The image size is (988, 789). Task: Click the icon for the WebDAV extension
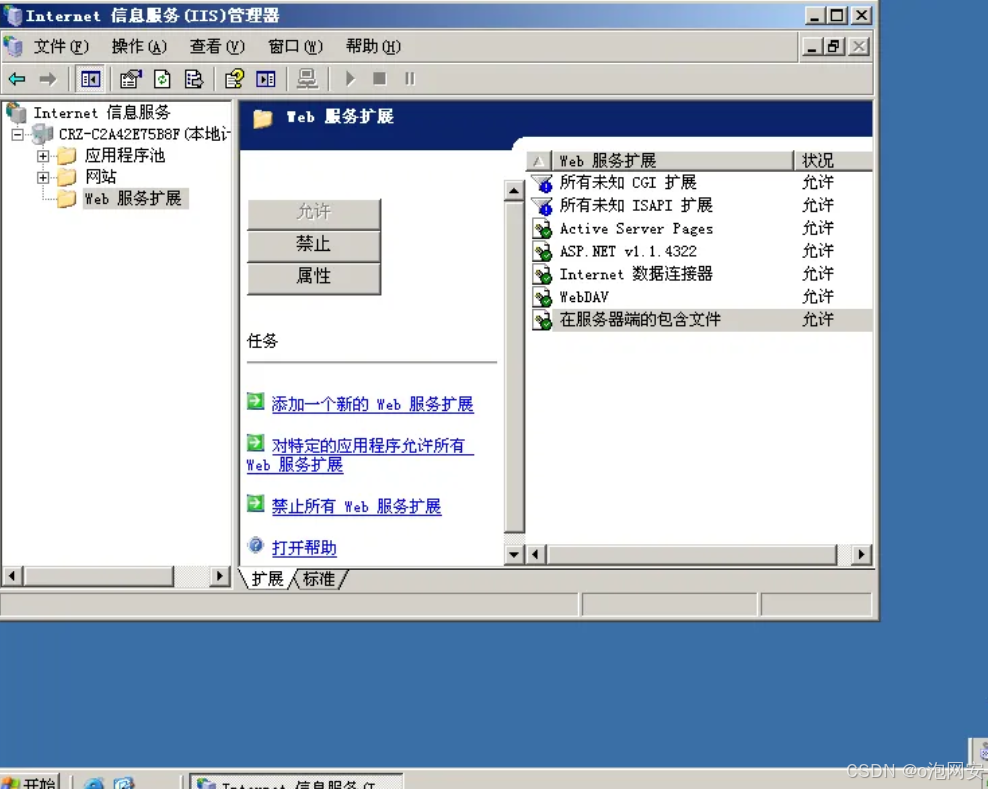point(542,297)
